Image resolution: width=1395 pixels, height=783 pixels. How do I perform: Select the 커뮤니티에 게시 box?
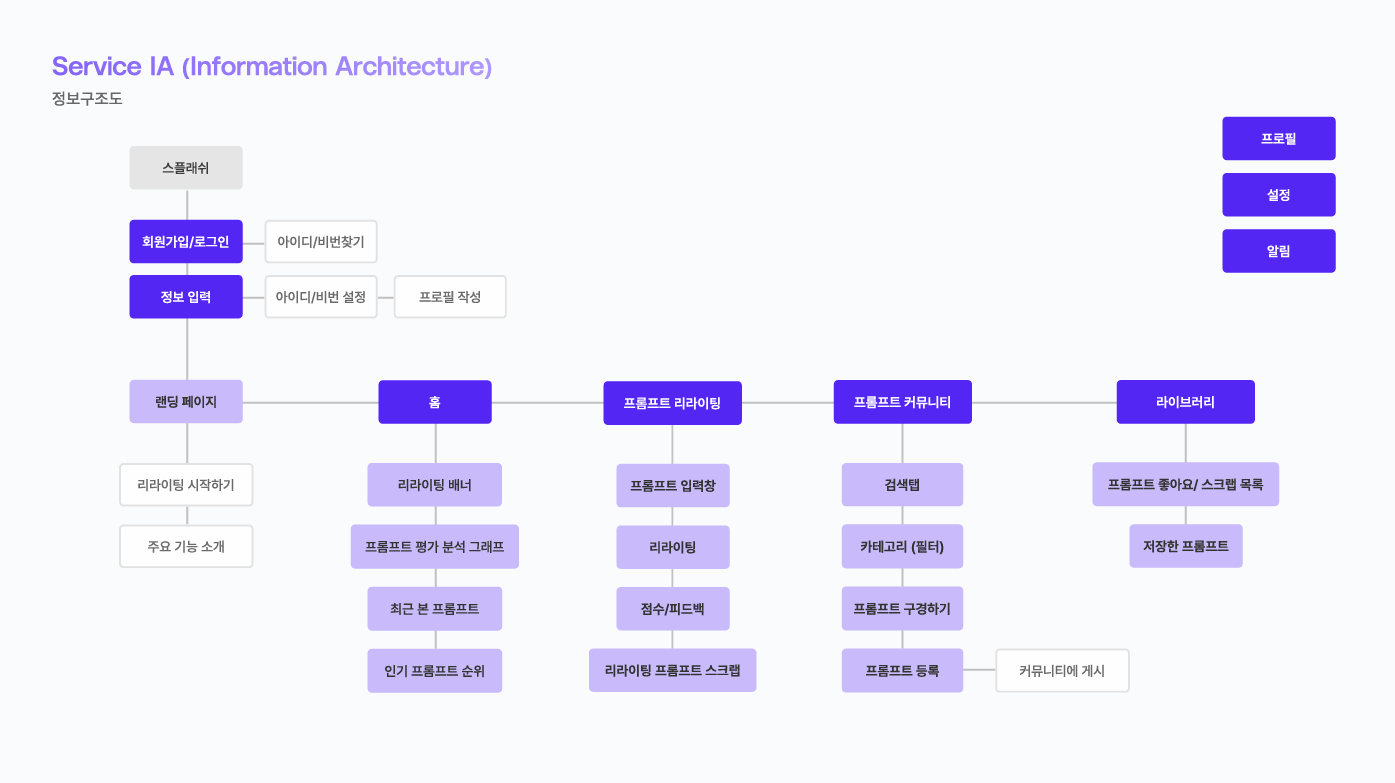pyautogui.click(x=1062, y=671)
